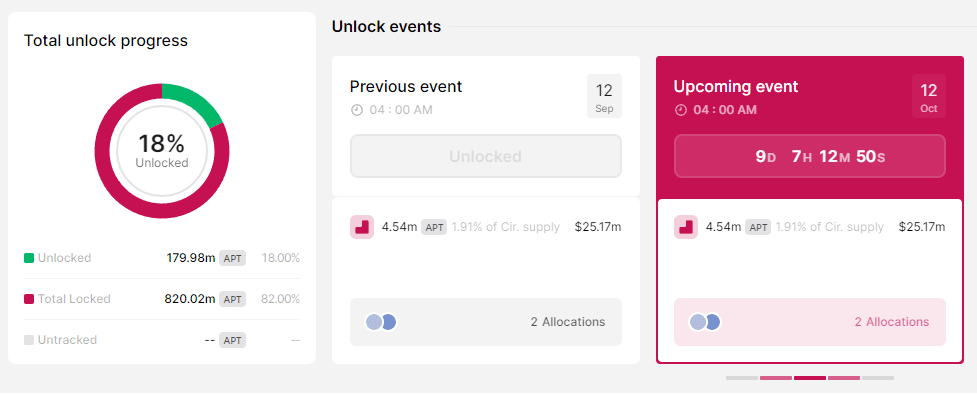Click the green Unlocked legend square
Viewport: 977px width, 395px height.
[29, 258]
